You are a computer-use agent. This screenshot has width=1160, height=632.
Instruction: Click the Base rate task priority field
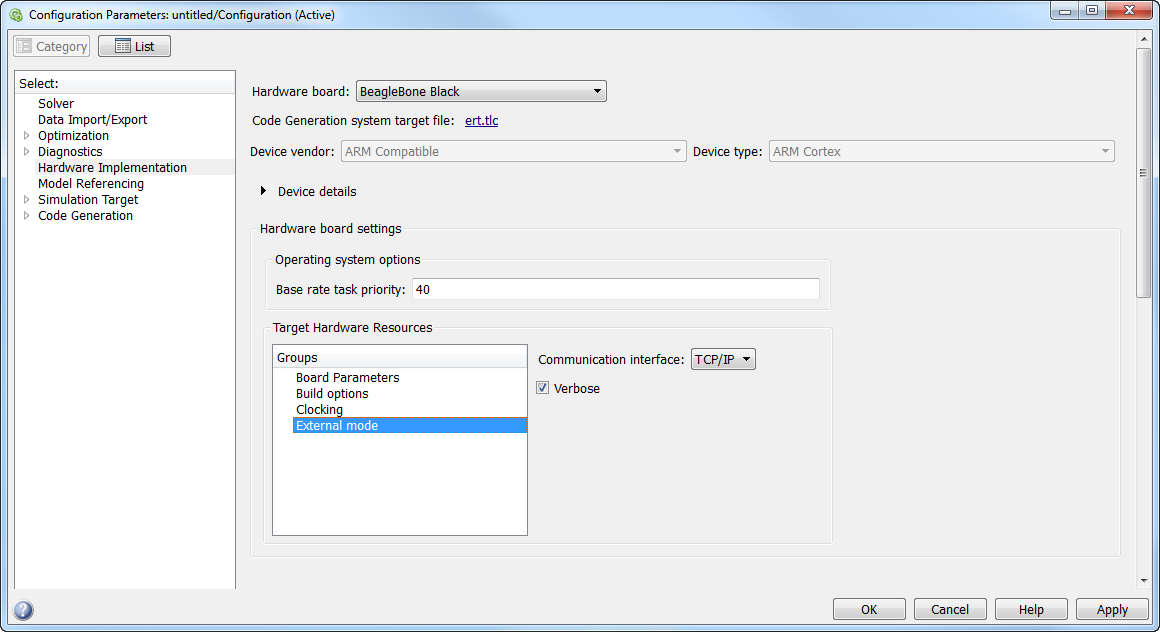point(614,290)
